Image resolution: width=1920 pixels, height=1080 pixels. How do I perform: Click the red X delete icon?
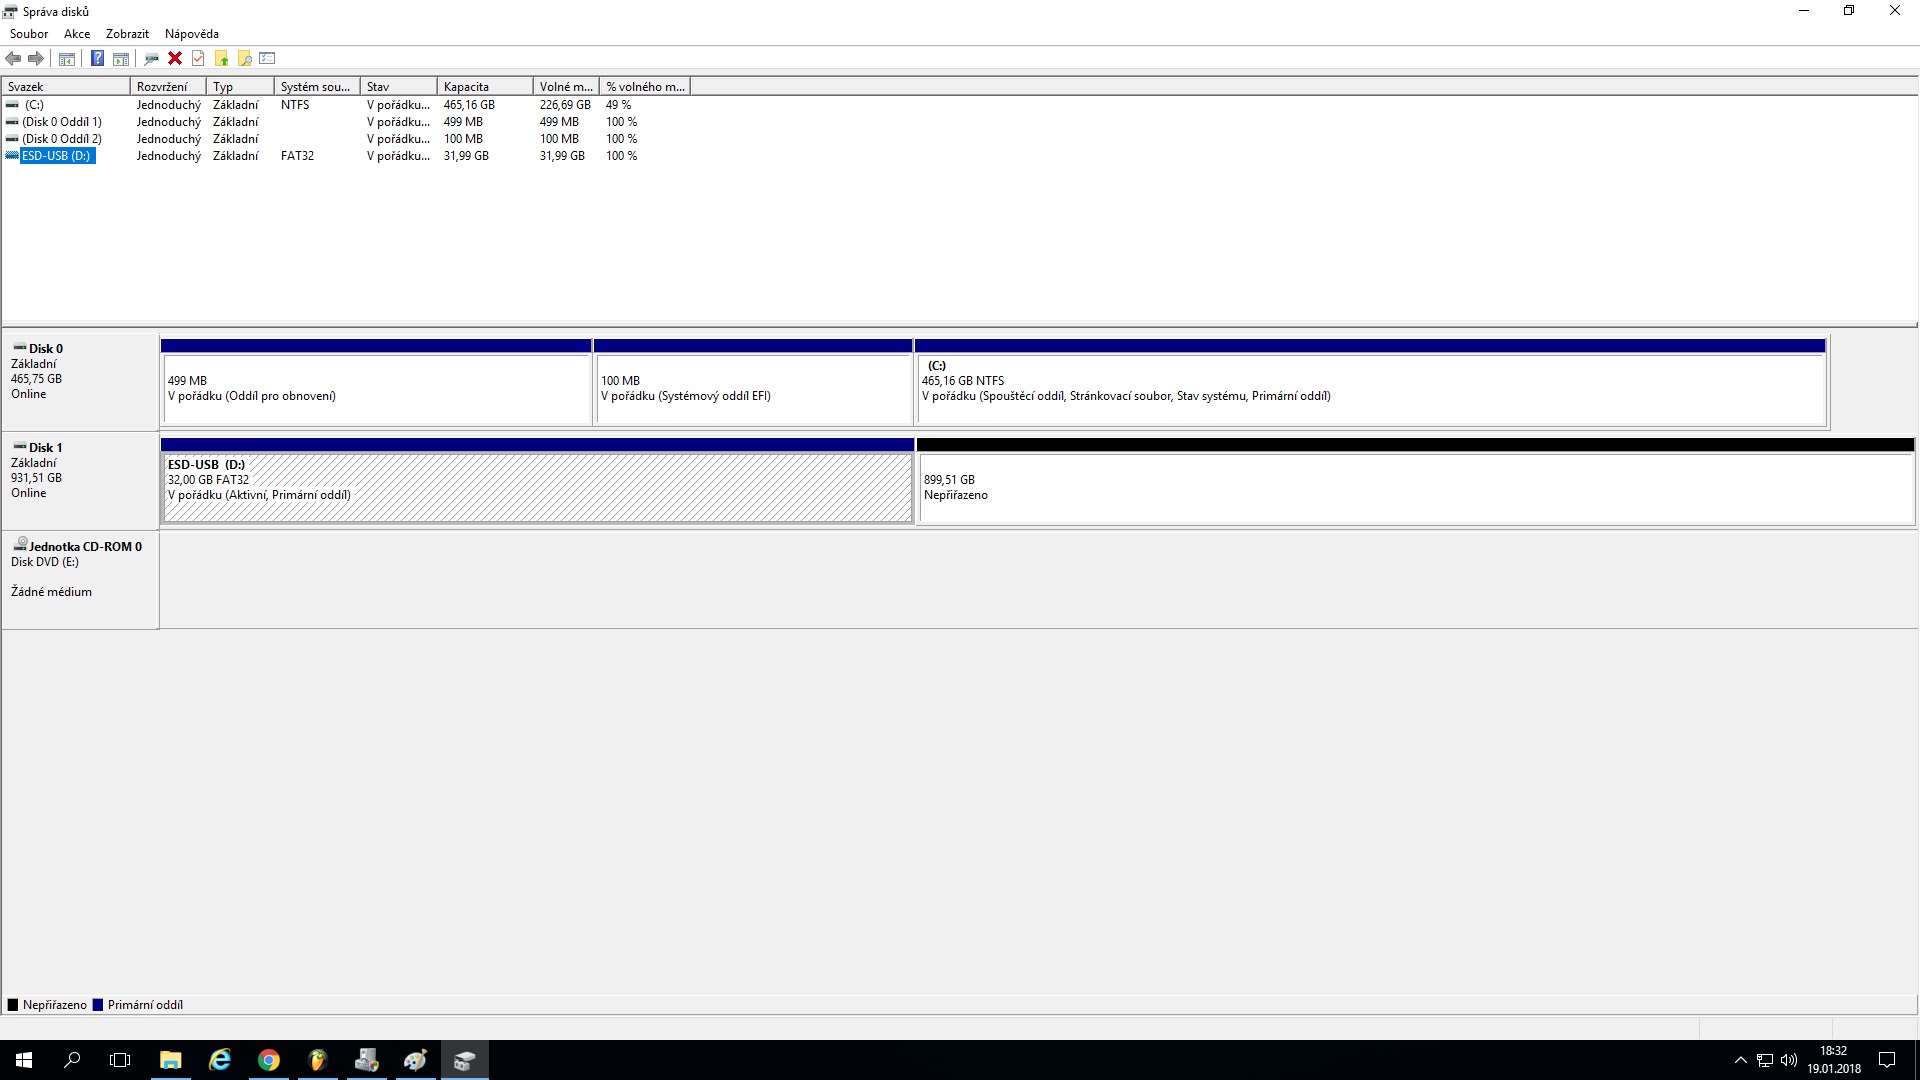[175, 59]
